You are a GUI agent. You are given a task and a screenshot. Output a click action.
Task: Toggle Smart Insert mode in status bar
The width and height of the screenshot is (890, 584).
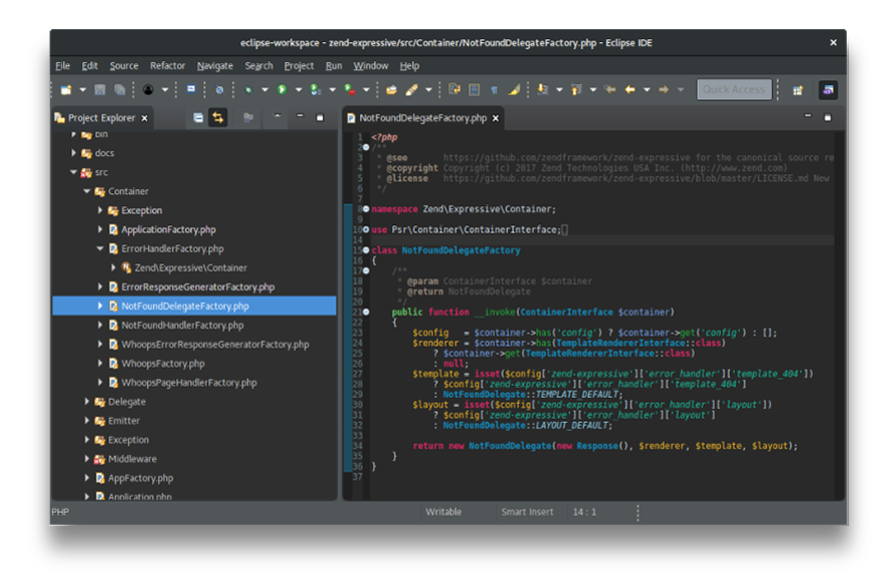pos(527,511)
